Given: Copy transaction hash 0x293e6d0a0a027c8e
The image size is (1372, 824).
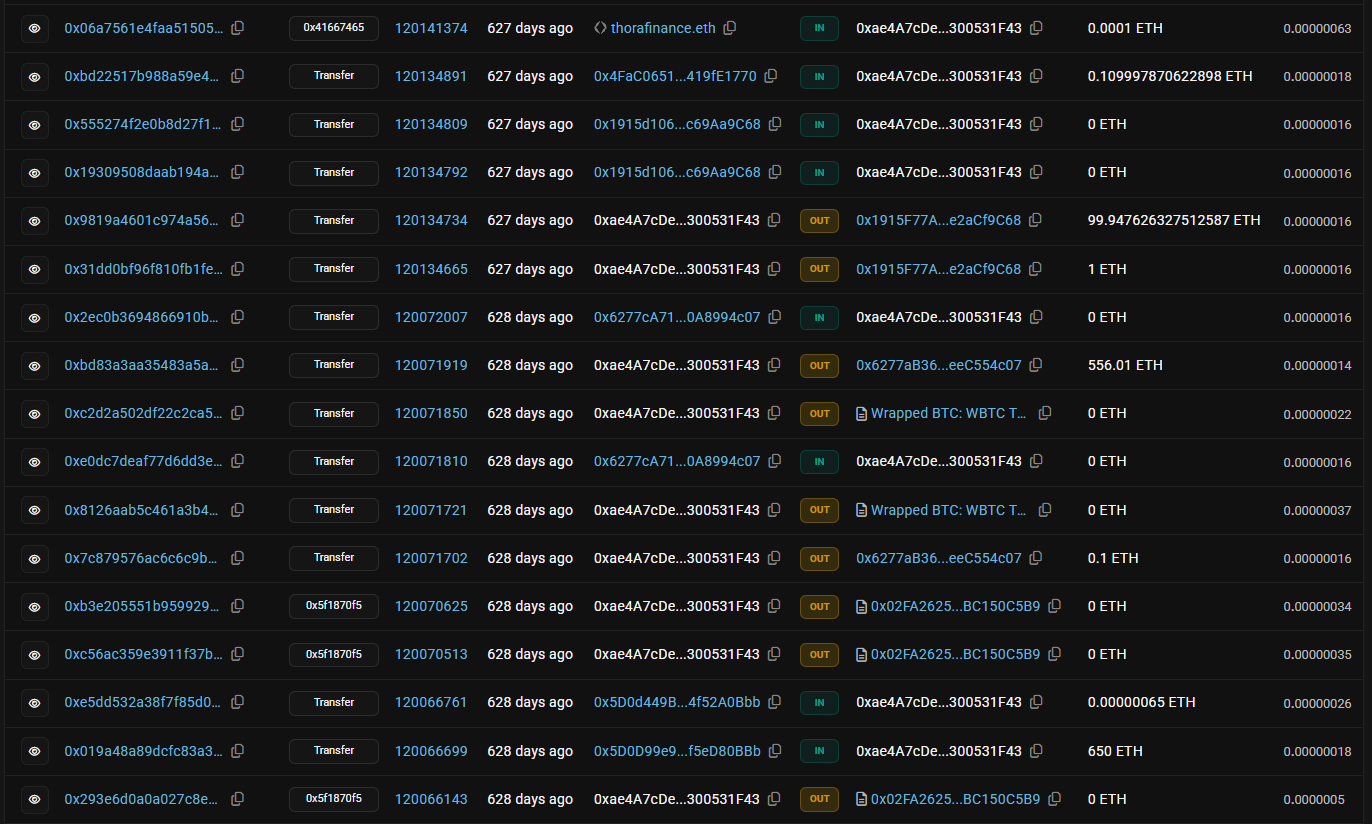Looking at the screenshot, I should click(x=237, y=799).
